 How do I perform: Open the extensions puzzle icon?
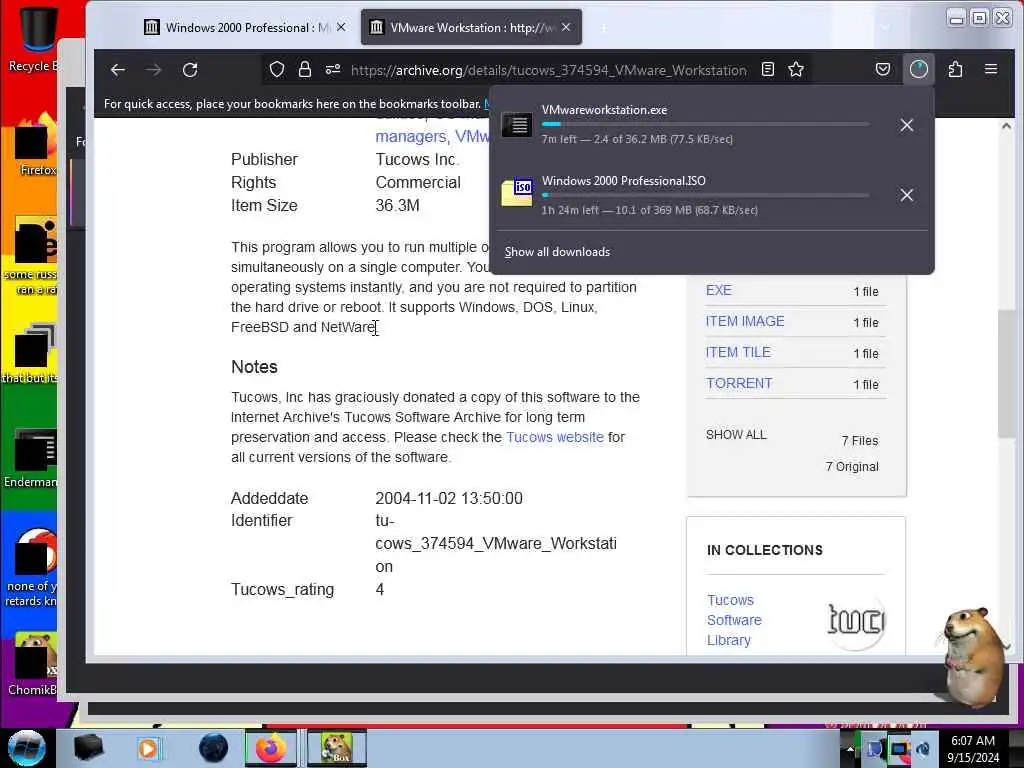955,69
